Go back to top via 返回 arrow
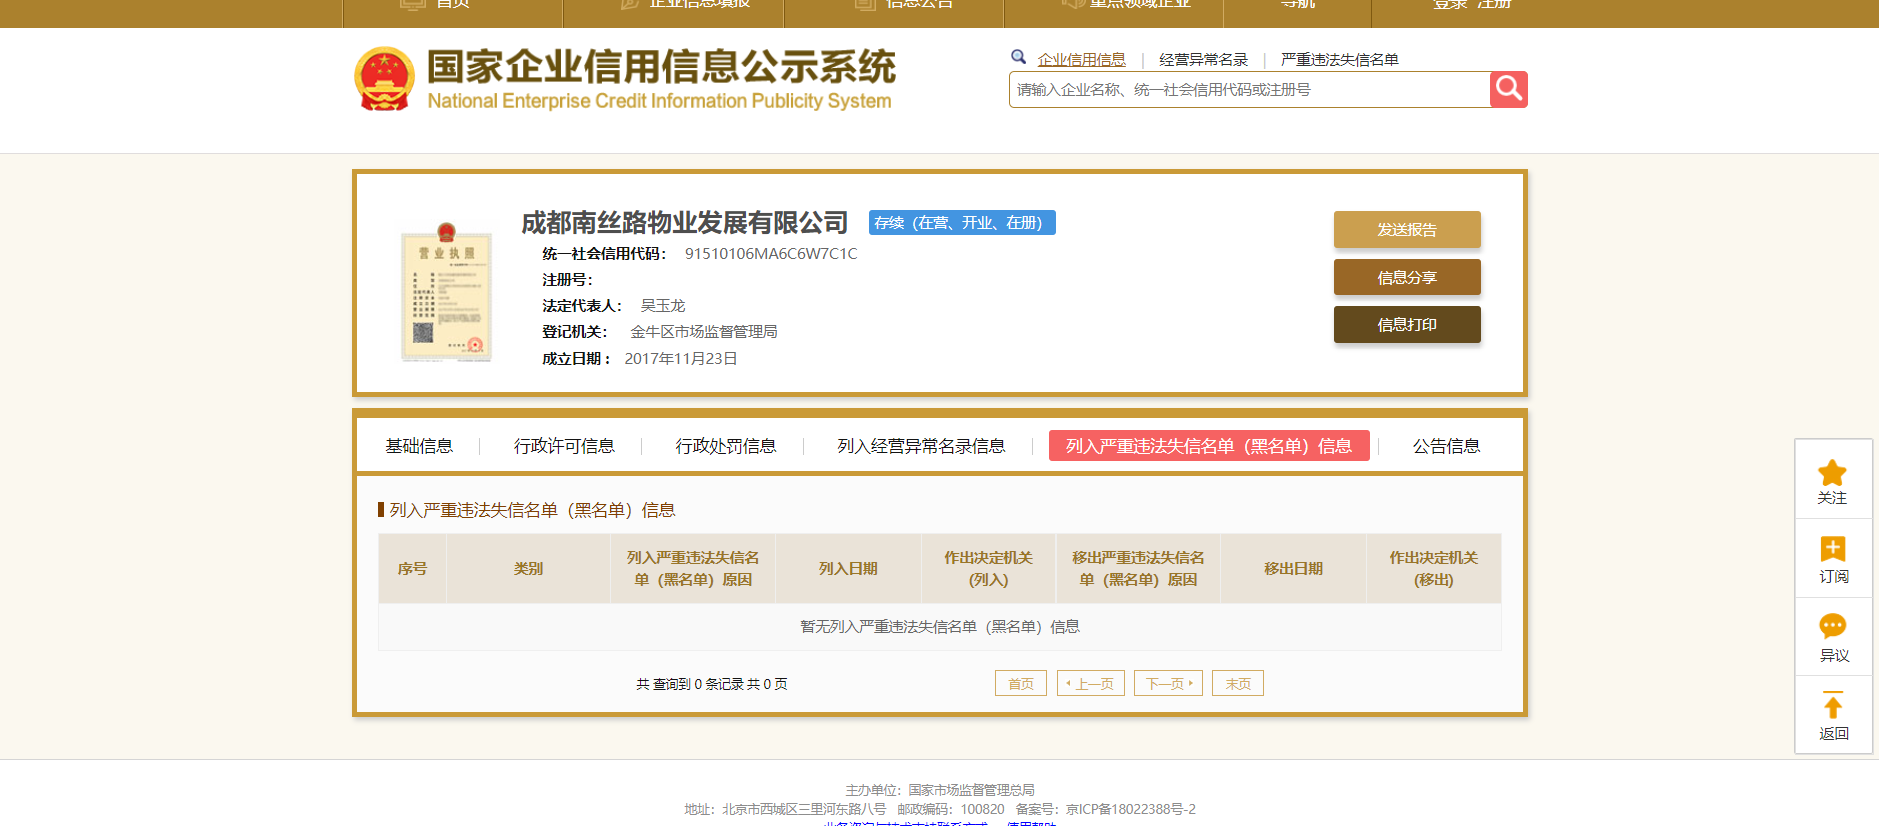This screenshot has width=1879, height=826. click(1833, 716)
